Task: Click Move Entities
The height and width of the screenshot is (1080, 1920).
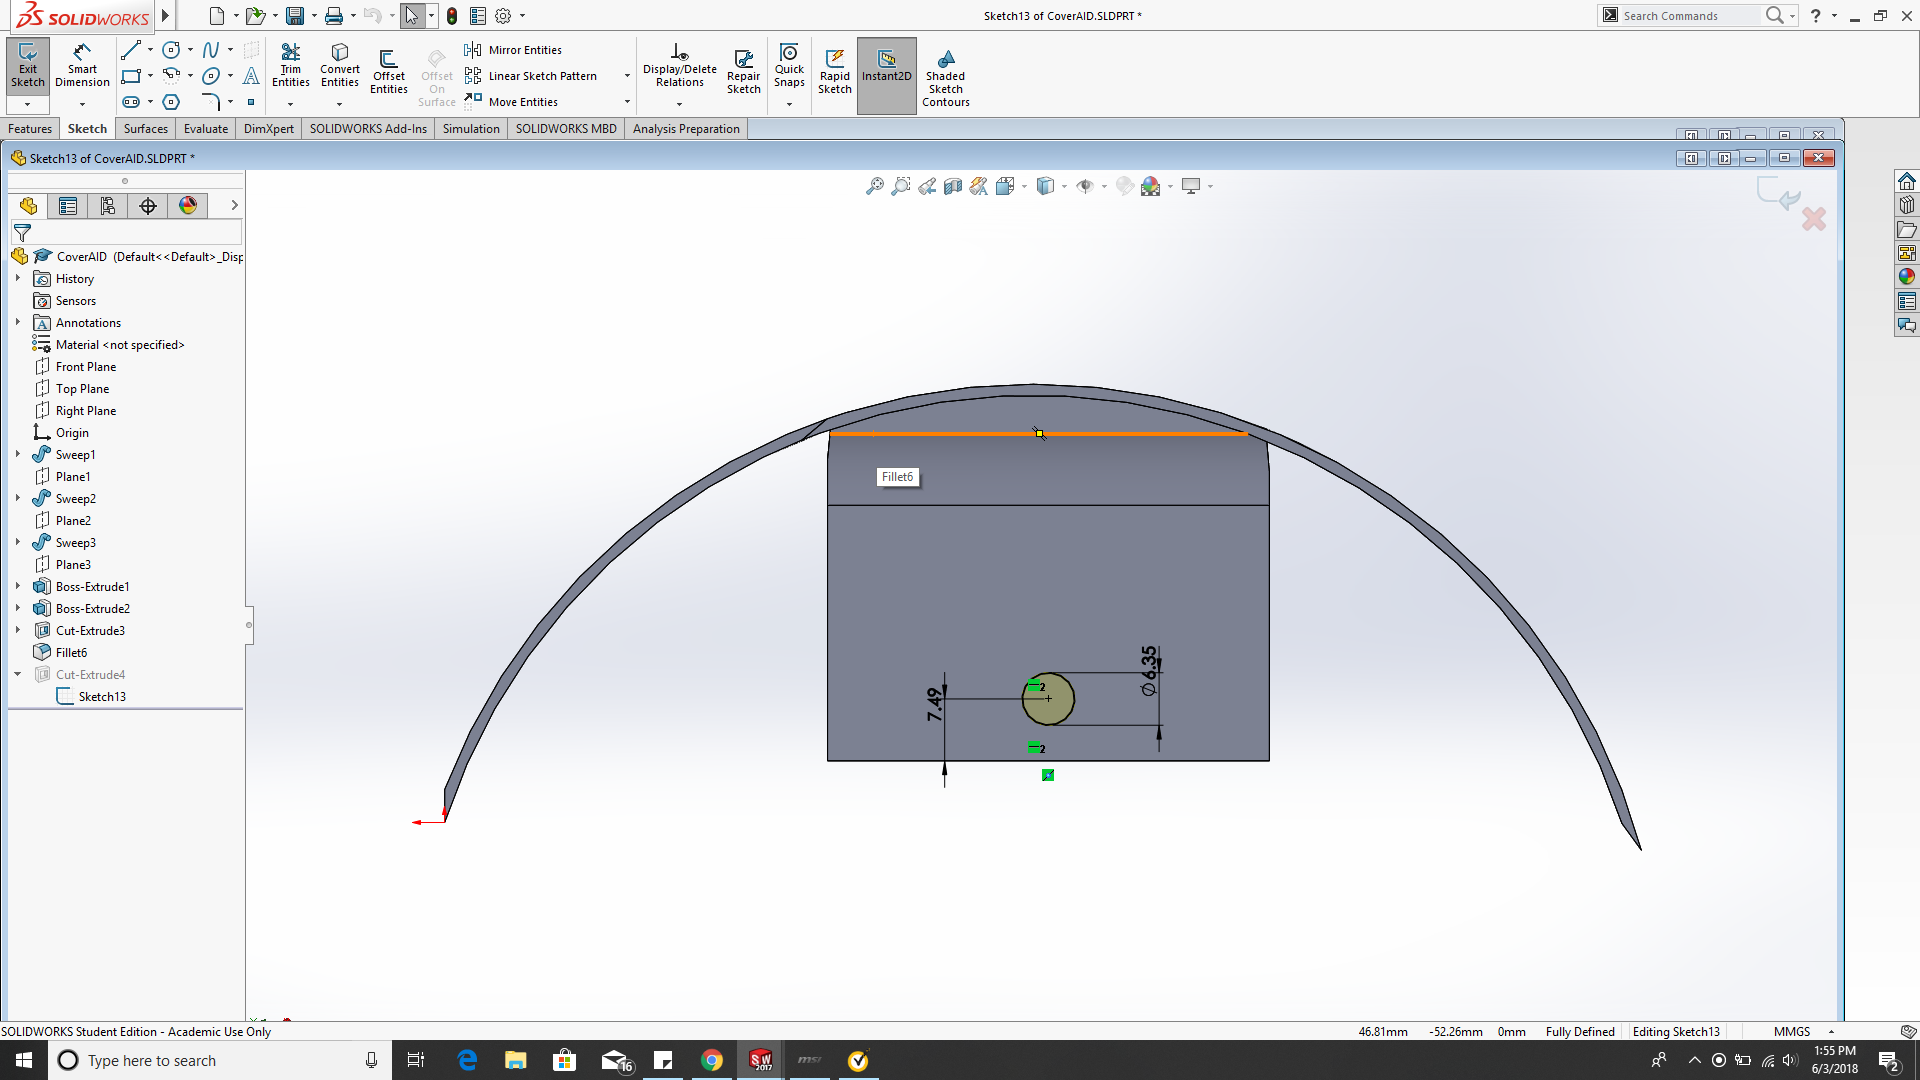Action: pyautogui.click(x=511, y=102)
